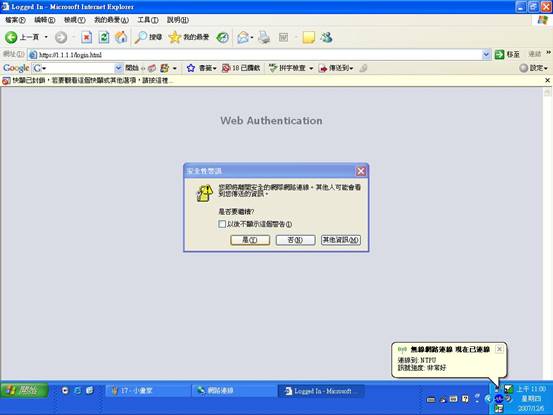Expand the Mail button dropdown arrow

252,37
